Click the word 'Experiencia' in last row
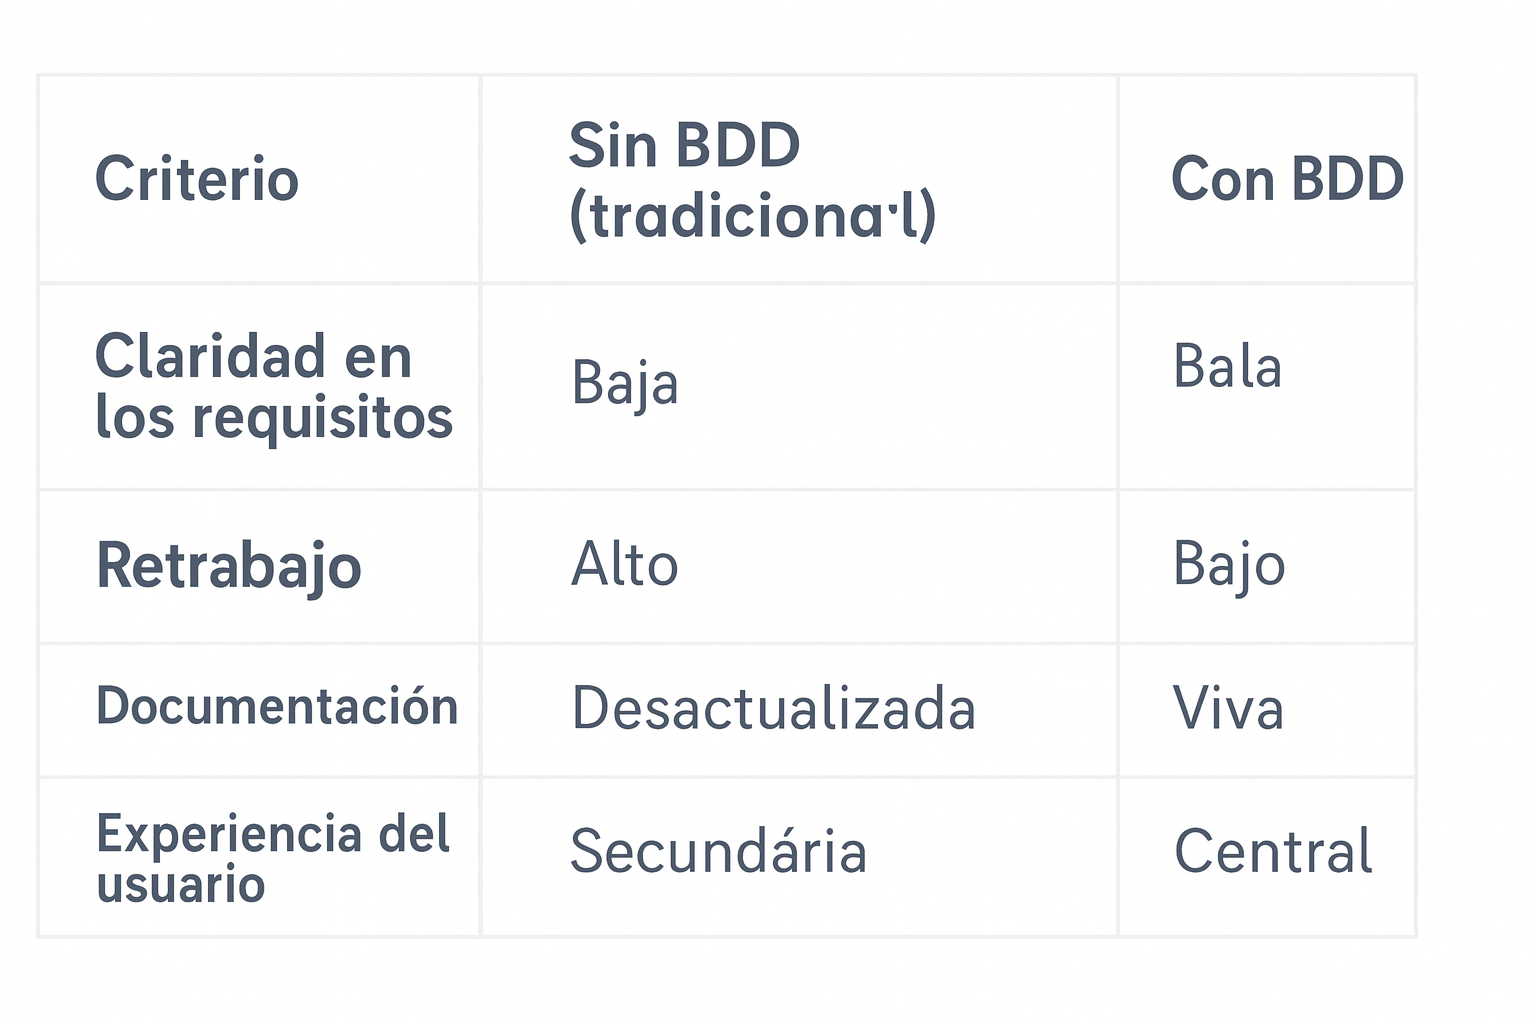 click(x=229, y=834)
